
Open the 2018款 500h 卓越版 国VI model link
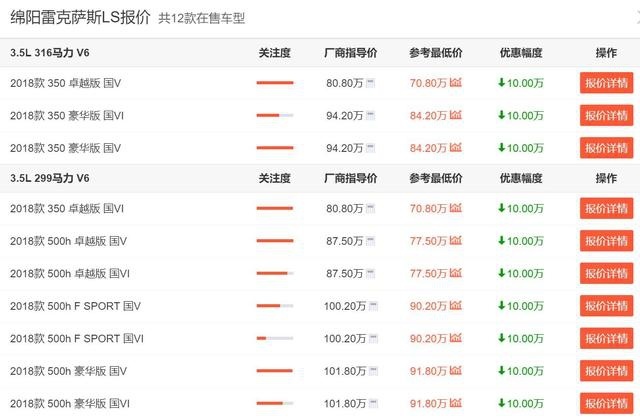tap(70, 273)
